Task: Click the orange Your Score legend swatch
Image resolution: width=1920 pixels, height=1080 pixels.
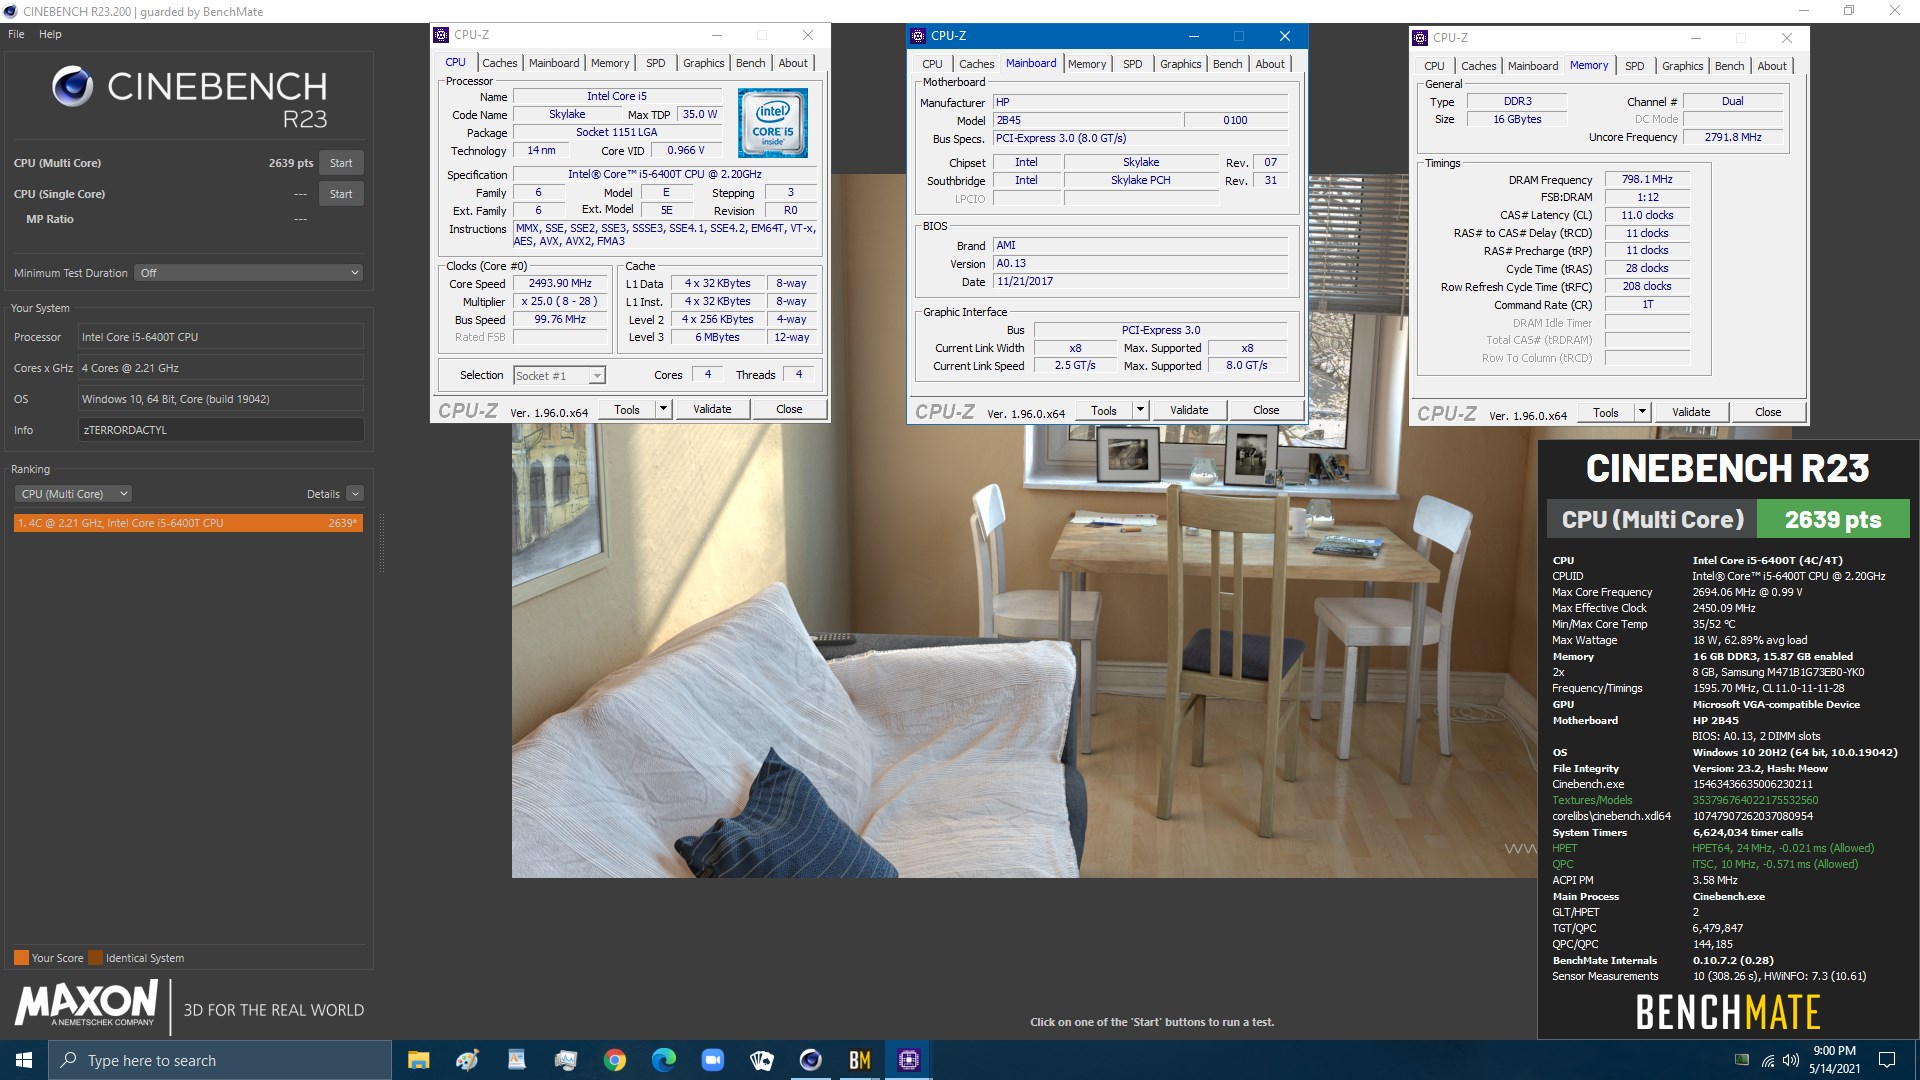Action: pos(21,958)
